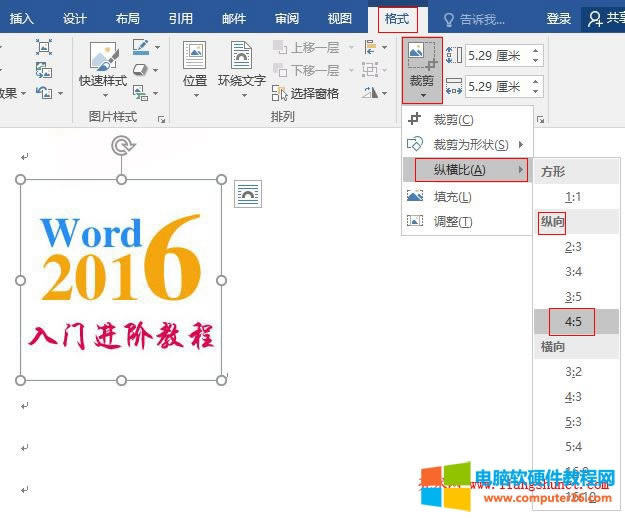The height and width of the screenshot is (518, 625).
Task: Expand the picture border dropdown arrow
Action: coord(157,47)
